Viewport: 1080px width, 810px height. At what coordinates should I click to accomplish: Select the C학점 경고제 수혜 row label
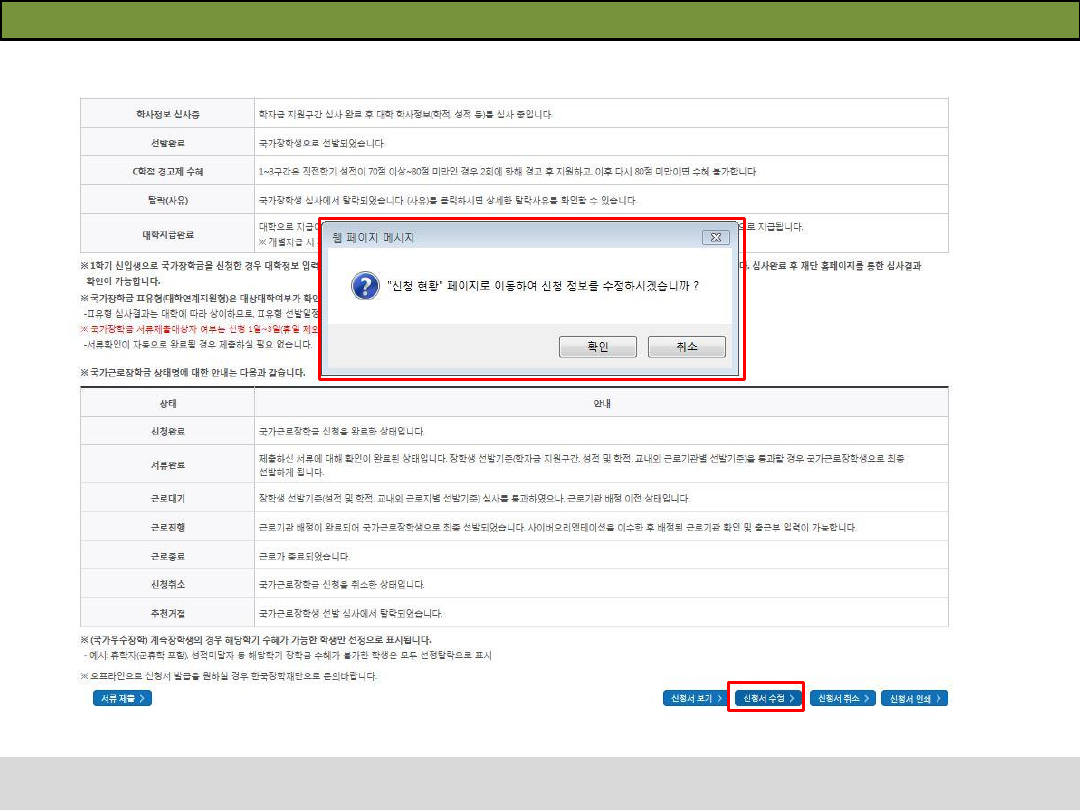[x=167, y=171]
